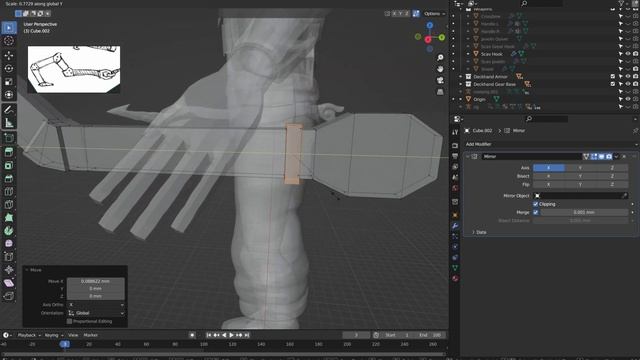Select the Annotate tool
Viewport: 640px width, 360px height.
pyautogui.click(x=9, y=110)
